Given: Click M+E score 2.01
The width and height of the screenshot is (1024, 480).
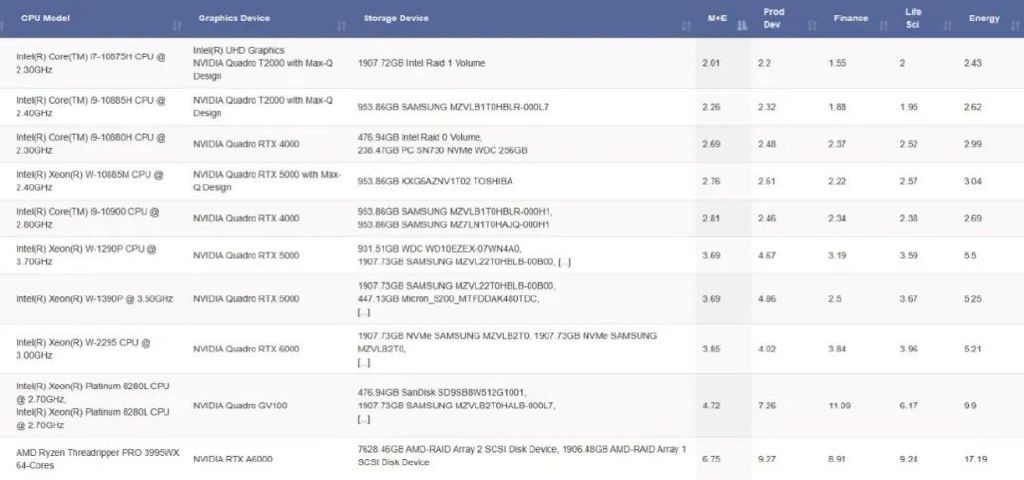Looking at the screenshot, I should [710, 63].
